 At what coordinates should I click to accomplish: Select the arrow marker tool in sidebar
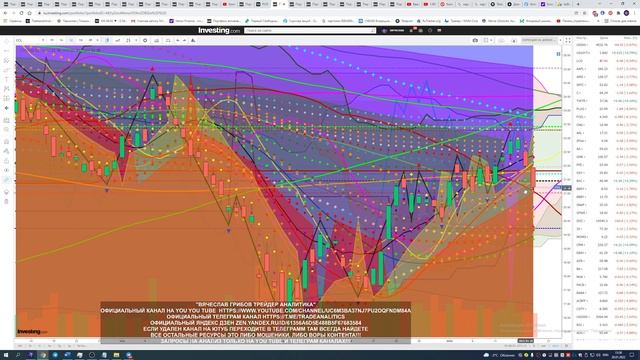[6, 108]
